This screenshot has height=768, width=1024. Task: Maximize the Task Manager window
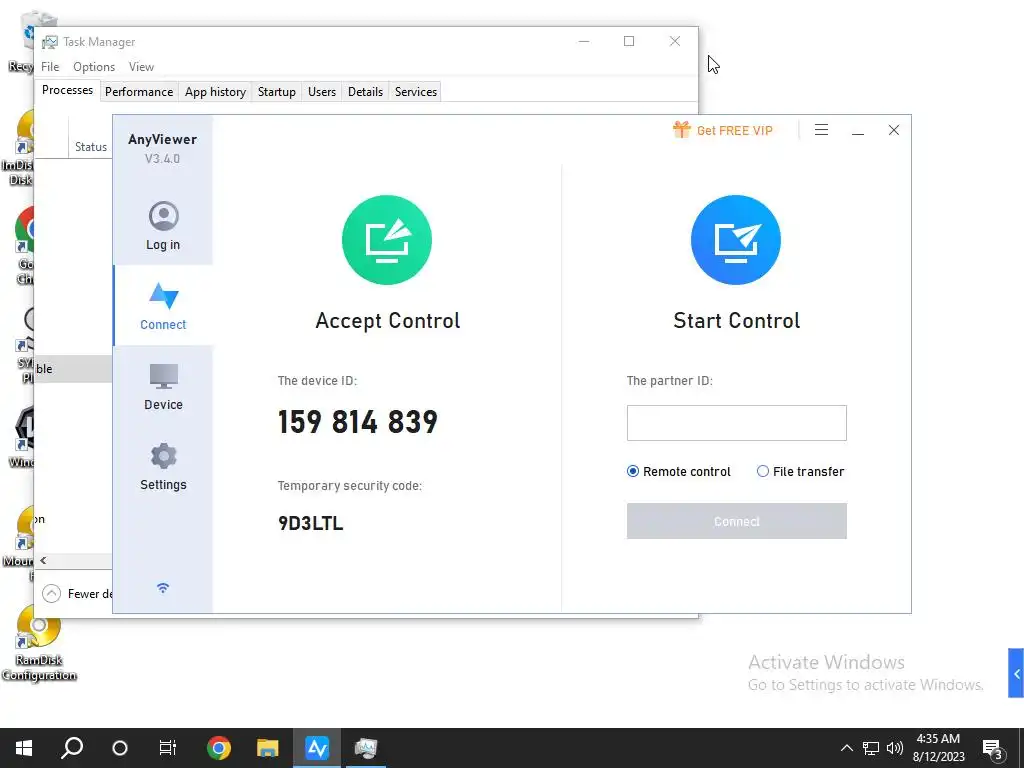click(x=629, y=41)
